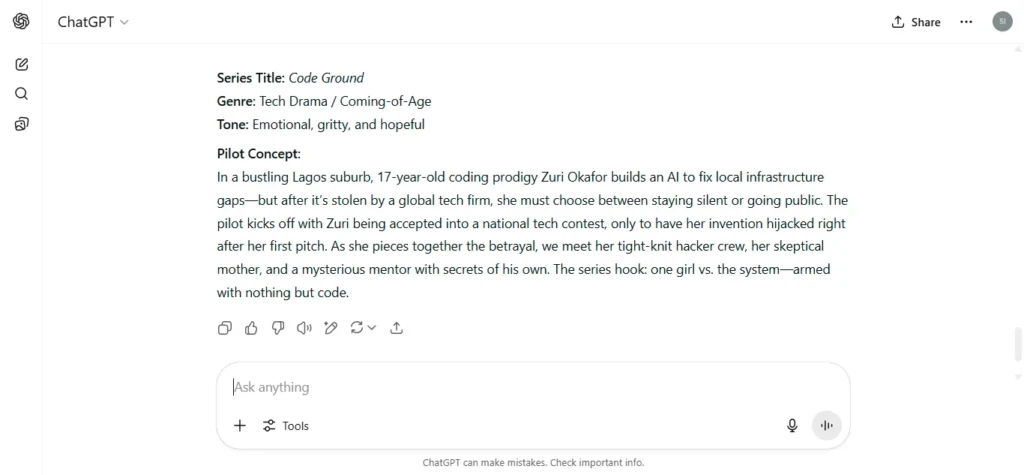1024x475 pixels.
Task: Play the response with Read aloud icon
Action: click(304, 328)
